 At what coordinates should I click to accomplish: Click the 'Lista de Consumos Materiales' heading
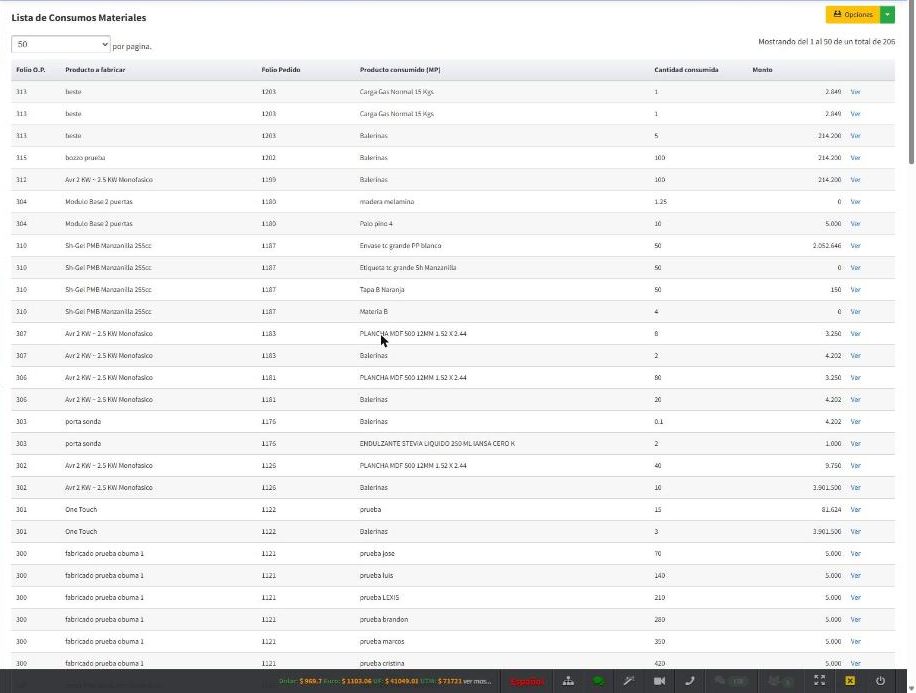coord(79,18)
